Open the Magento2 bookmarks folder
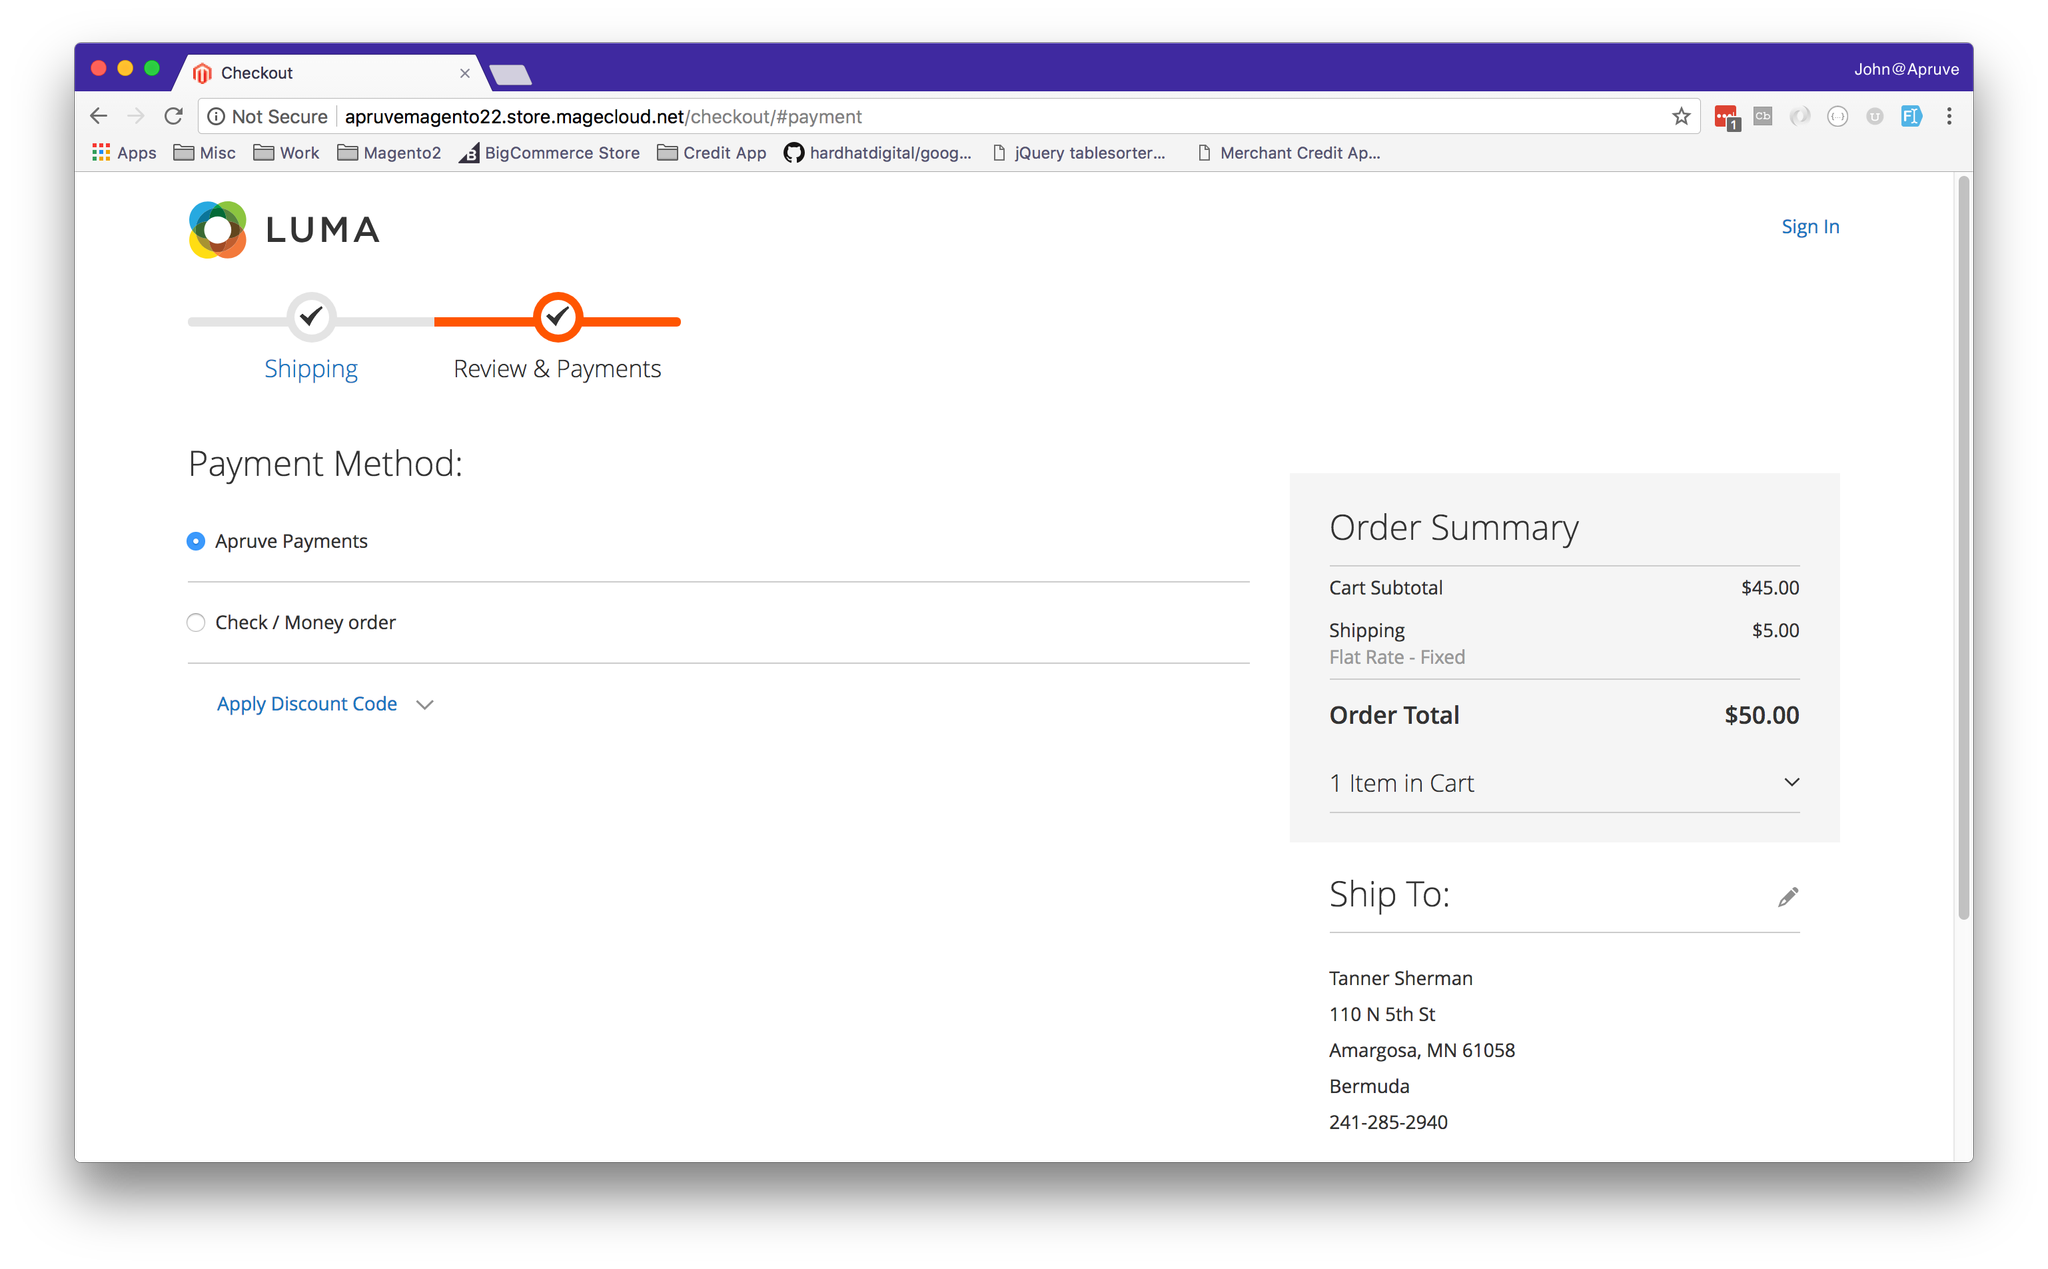Image resolution: width=2048 pixels, height=1269 pixels. (x=389, y=153)
